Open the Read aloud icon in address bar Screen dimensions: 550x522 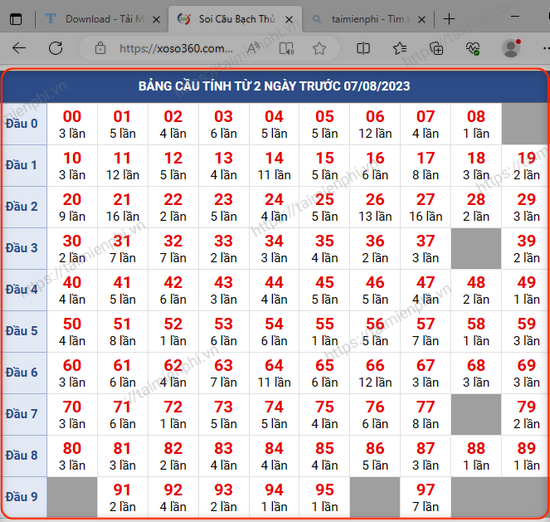(x=253, y=48)
